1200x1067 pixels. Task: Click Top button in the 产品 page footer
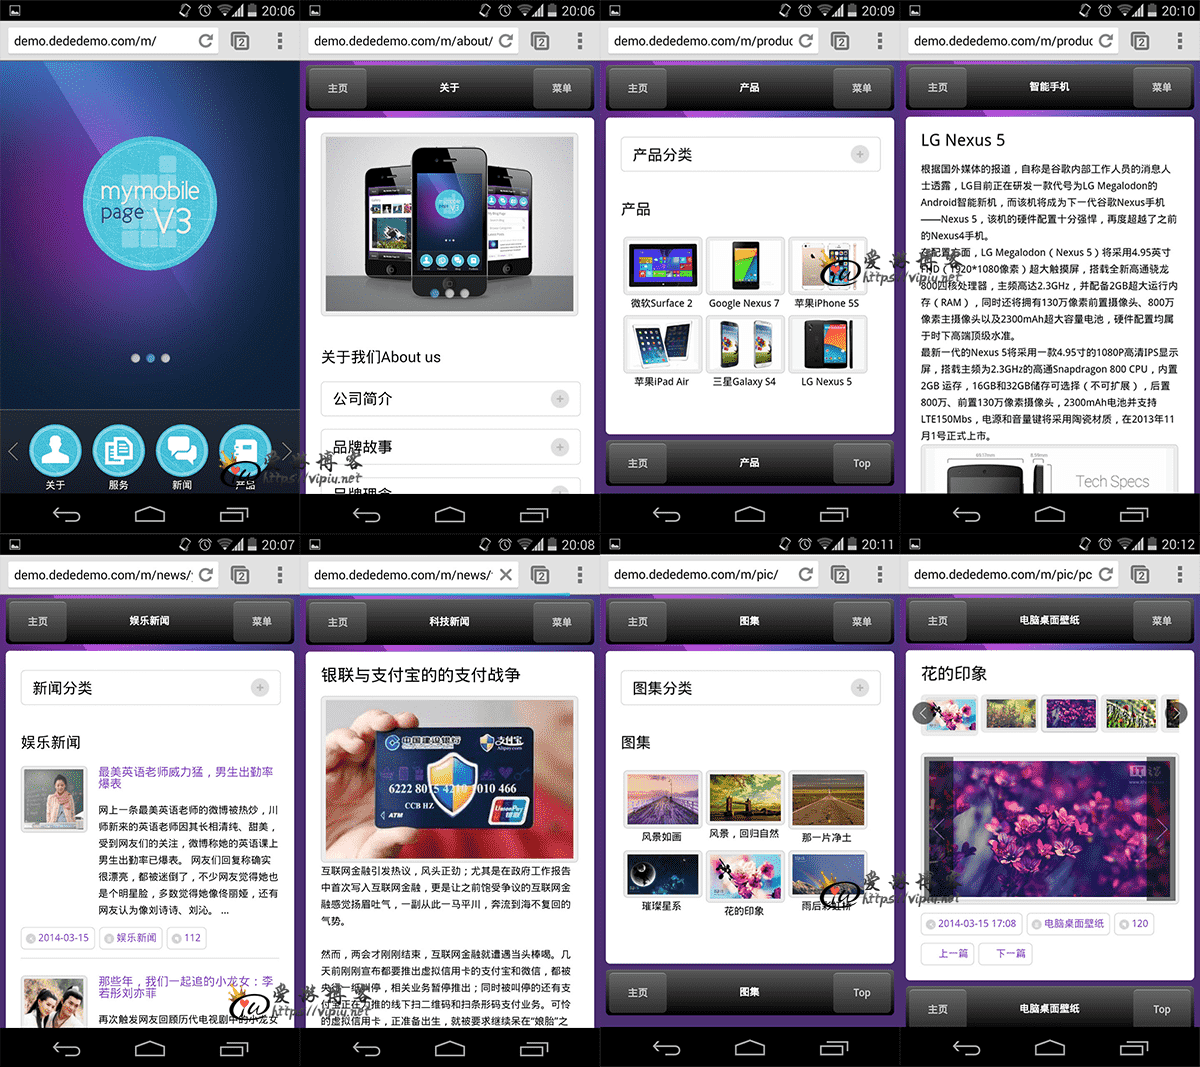pyautogui.click(x=862, y=463)
